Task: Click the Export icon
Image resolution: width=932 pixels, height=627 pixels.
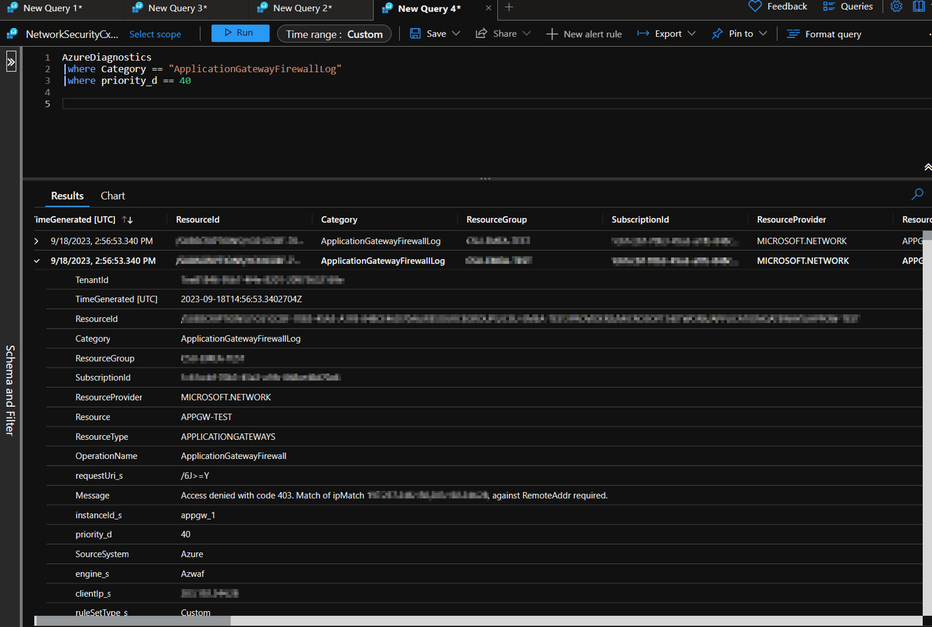Action: (643, 34)
